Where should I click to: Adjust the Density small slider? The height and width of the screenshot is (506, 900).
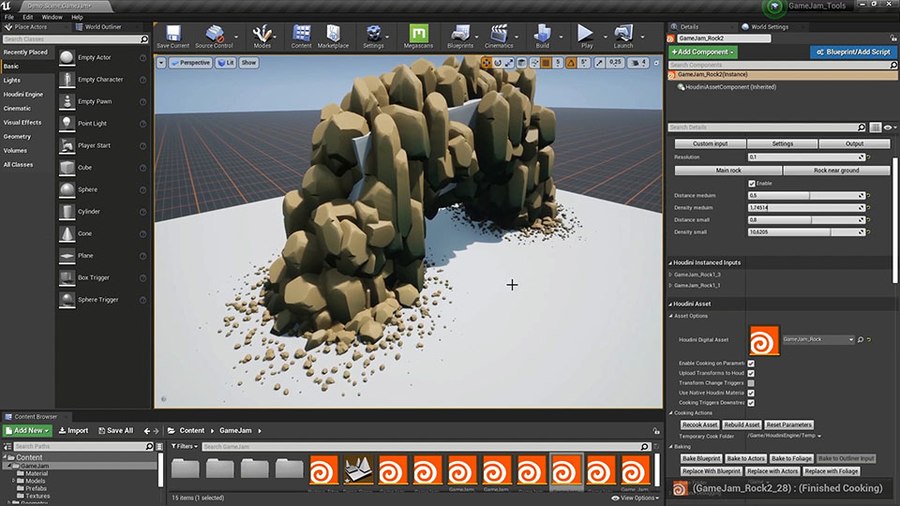[x=806, y=232]
